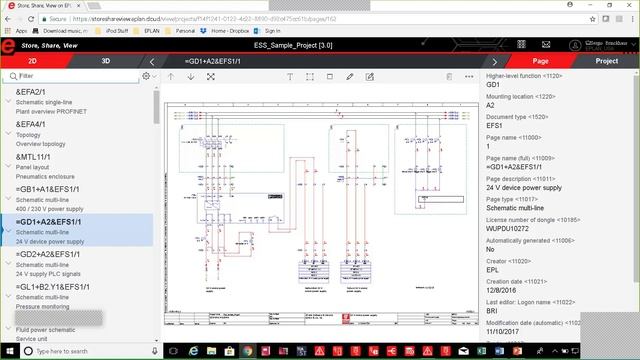Collapse the =GD1+A2&EFS1/1 page entry
The image size is (640, 360).
tap(9, 231)
